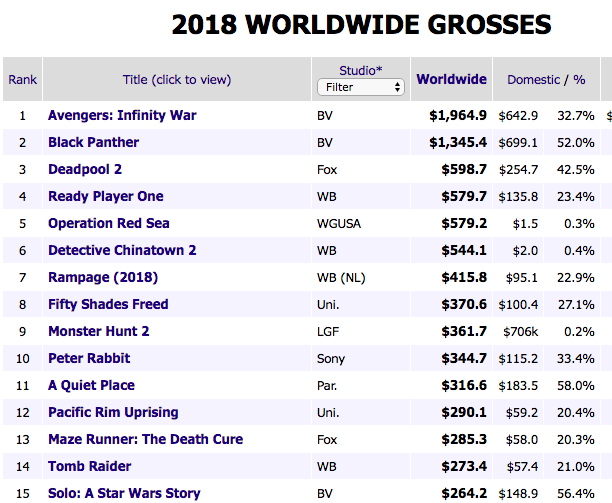View the Ready Player One page
The height and width of the screenshot is (503, 612).
click(x=106, y=196)
